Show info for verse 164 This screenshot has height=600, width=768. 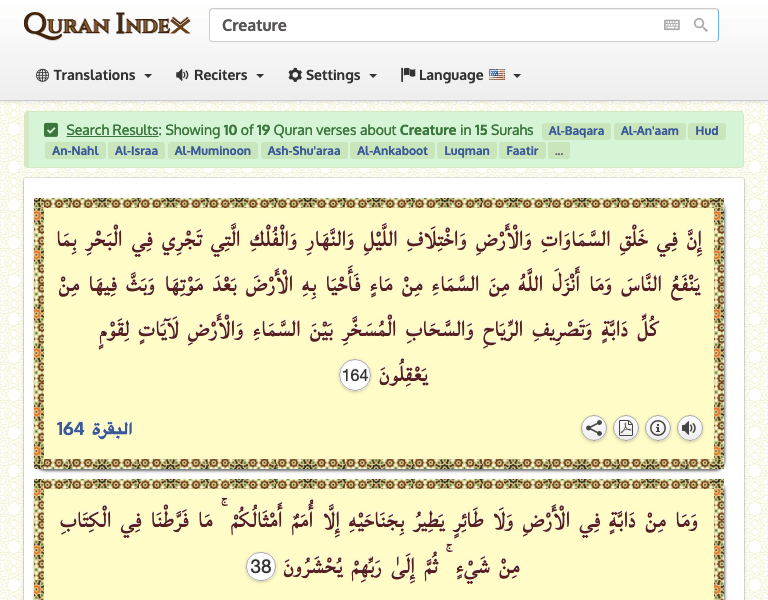click(x=658, y=428)
